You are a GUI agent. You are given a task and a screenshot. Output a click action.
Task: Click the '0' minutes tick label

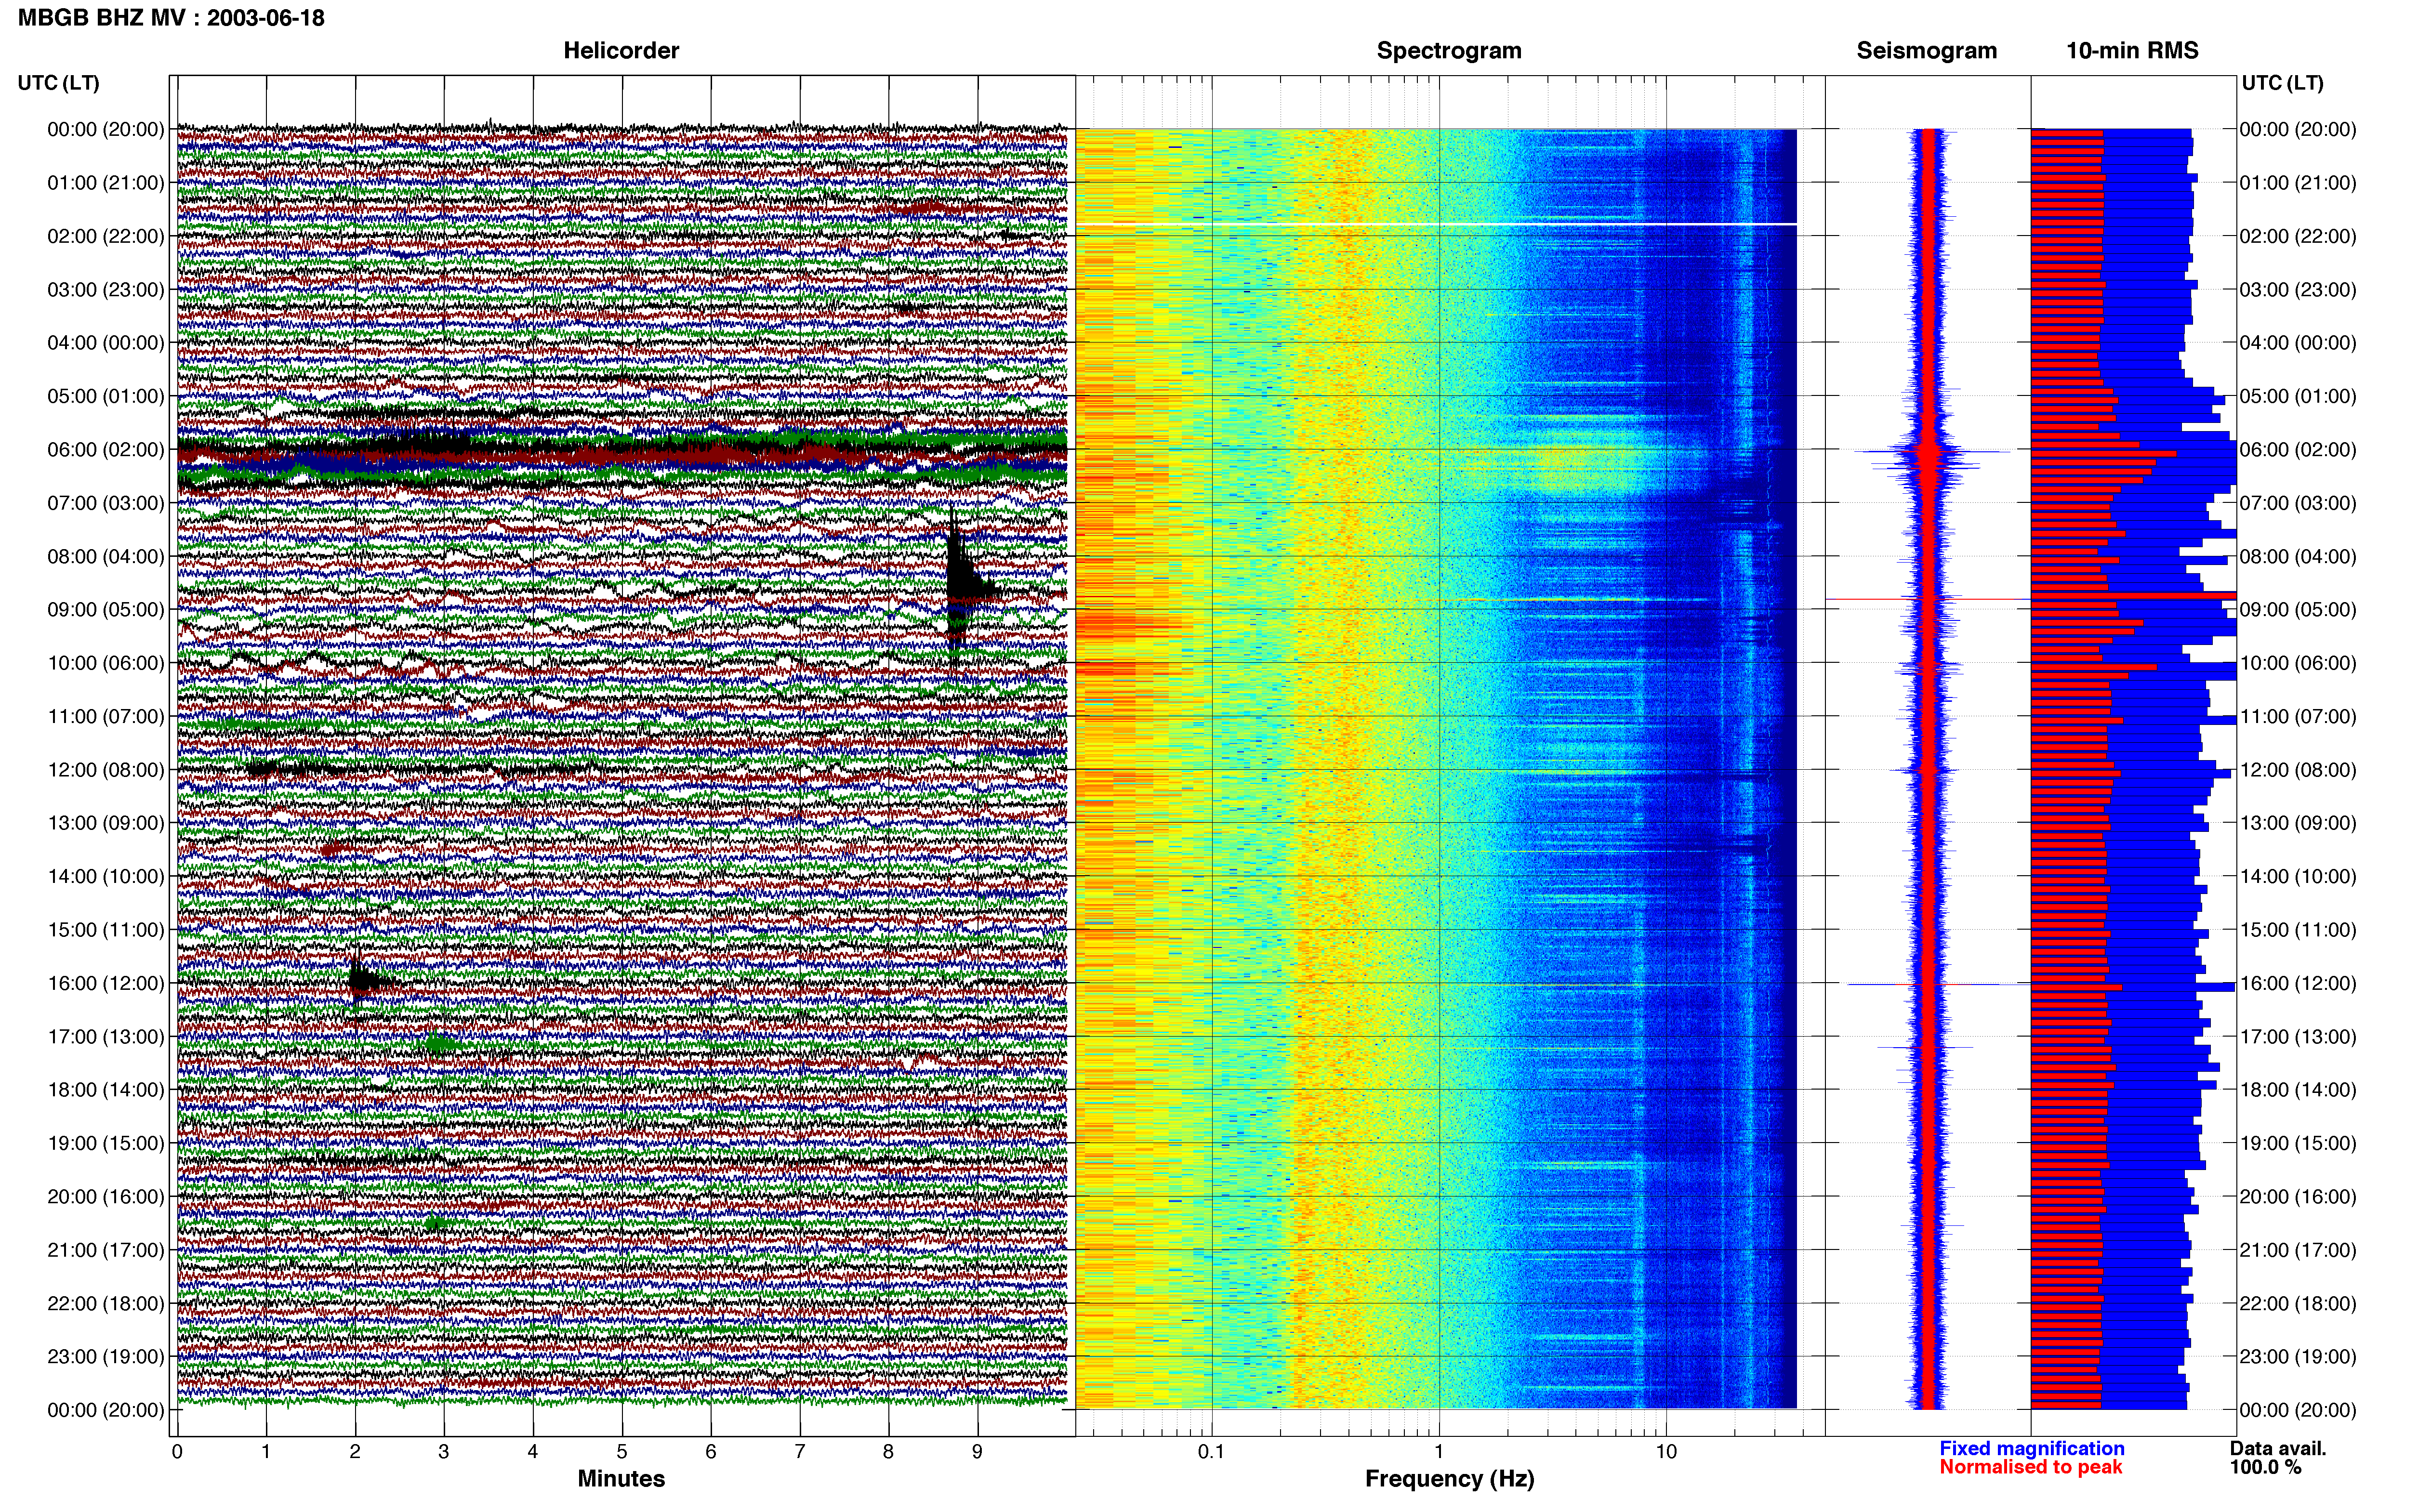tap(177, 1451)
